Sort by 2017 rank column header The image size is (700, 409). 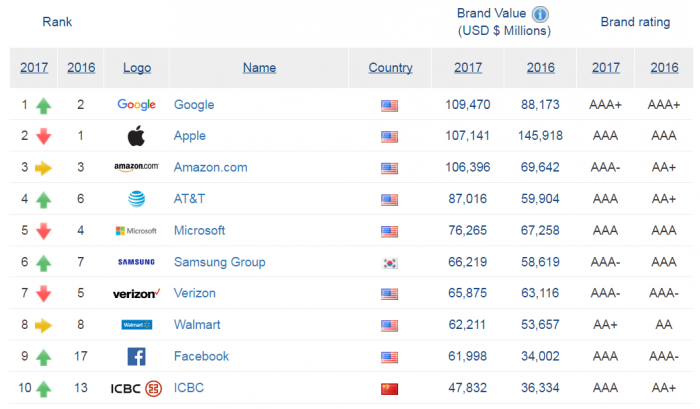[x=34, y=68]
